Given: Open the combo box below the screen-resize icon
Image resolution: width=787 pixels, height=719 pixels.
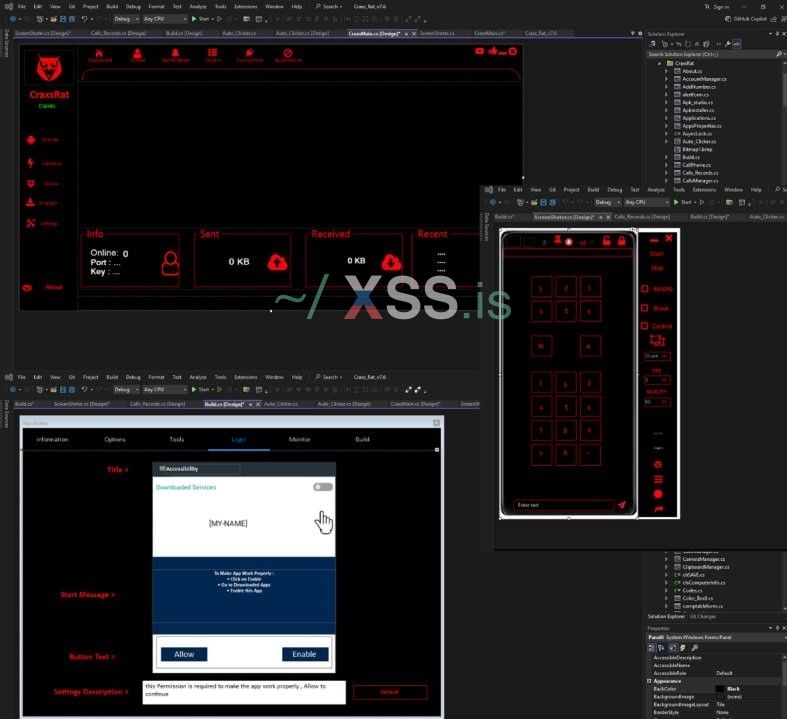Looking at the screenshot, I should click(657, 356).
